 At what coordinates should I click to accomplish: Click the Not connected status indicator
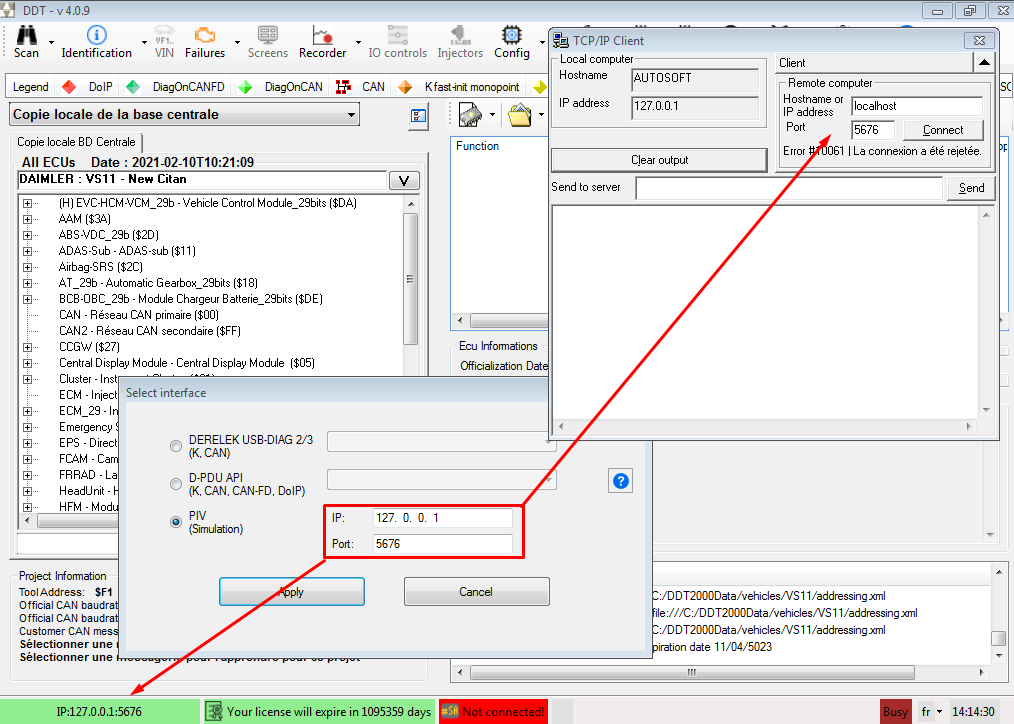pos(494,712)
